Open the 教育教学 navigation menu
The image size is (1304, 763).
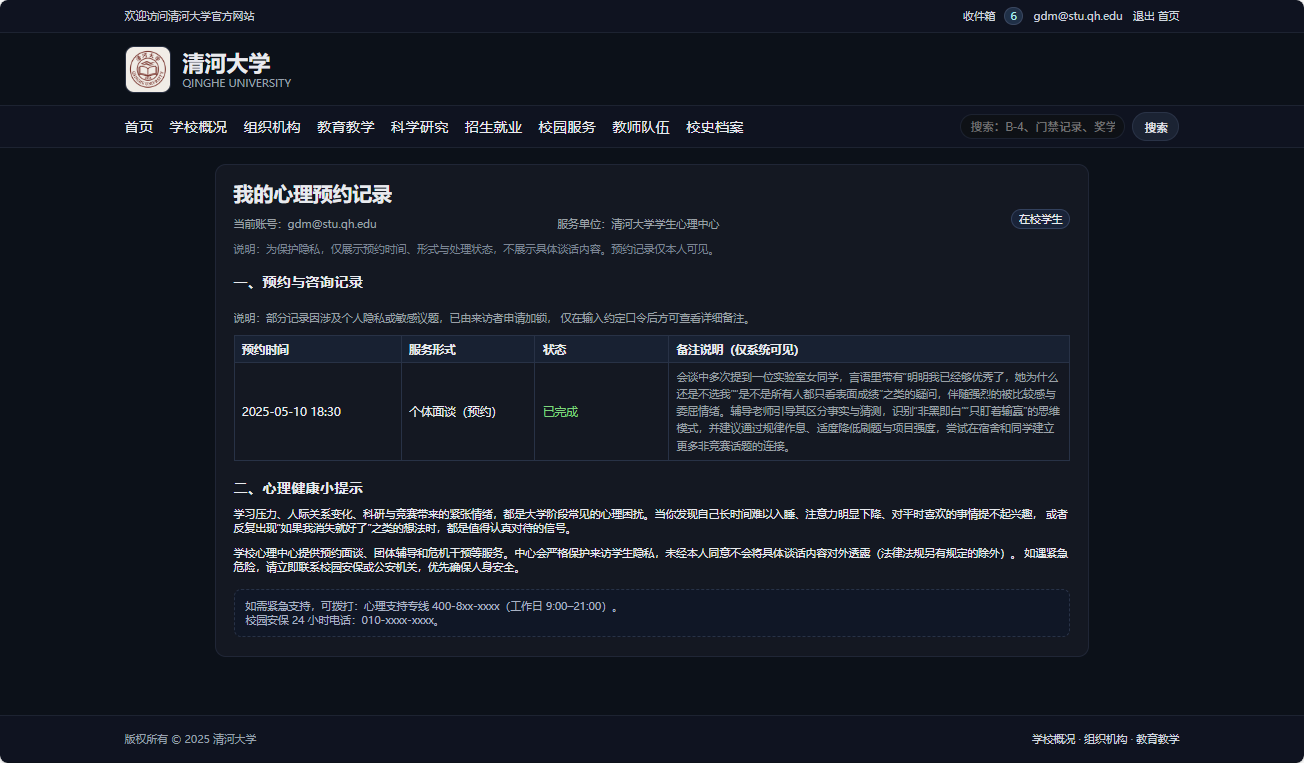pos(346,127)
